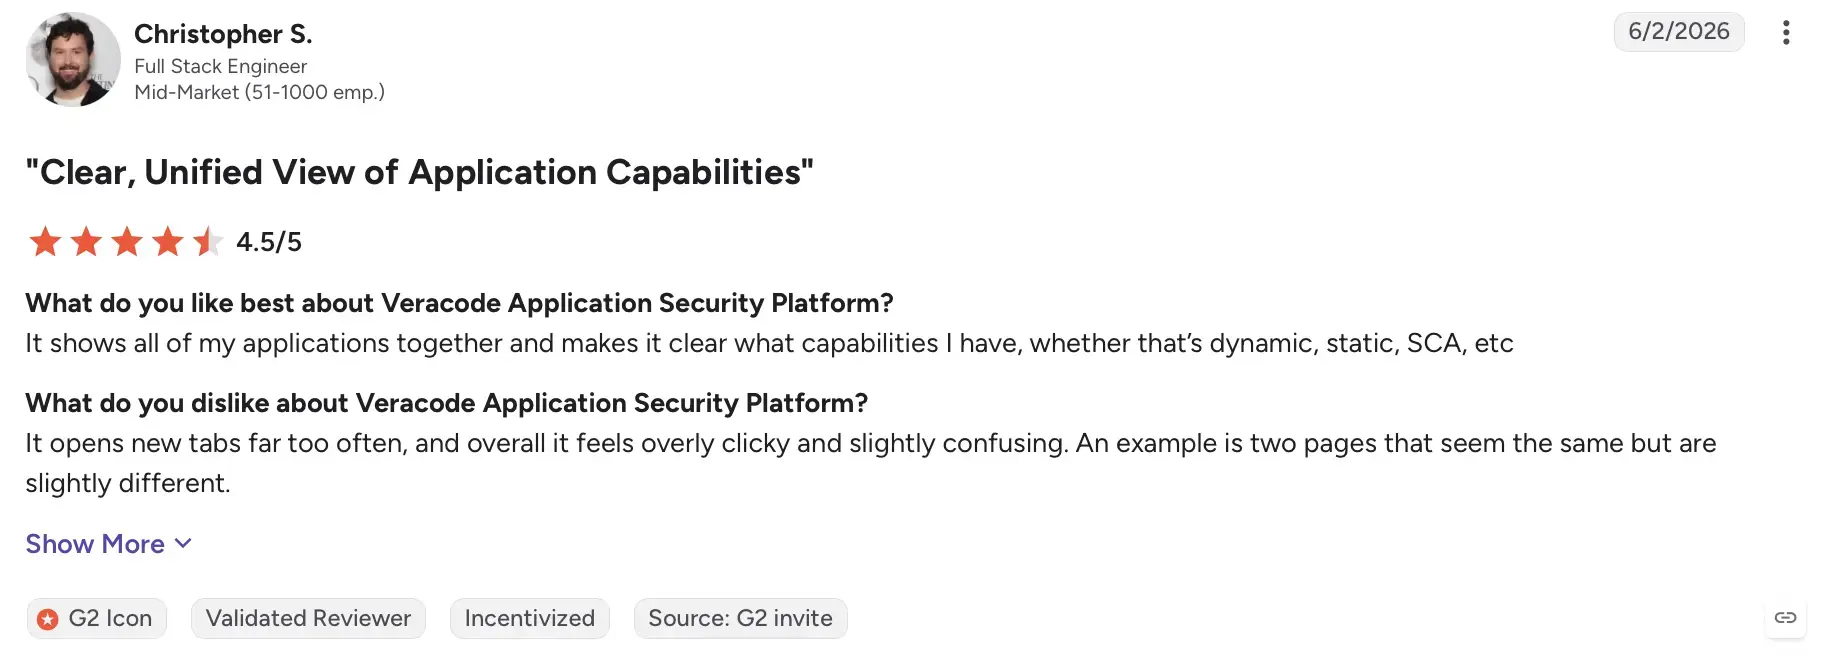The image size is (1828, 666).
Task: Select the Incentivized badge
Action: tap(529, 618)
